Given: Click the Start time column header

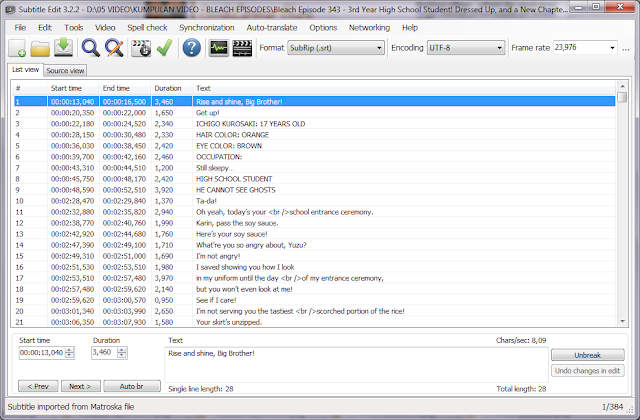Looking at the screenshot, I should point(73,88).
